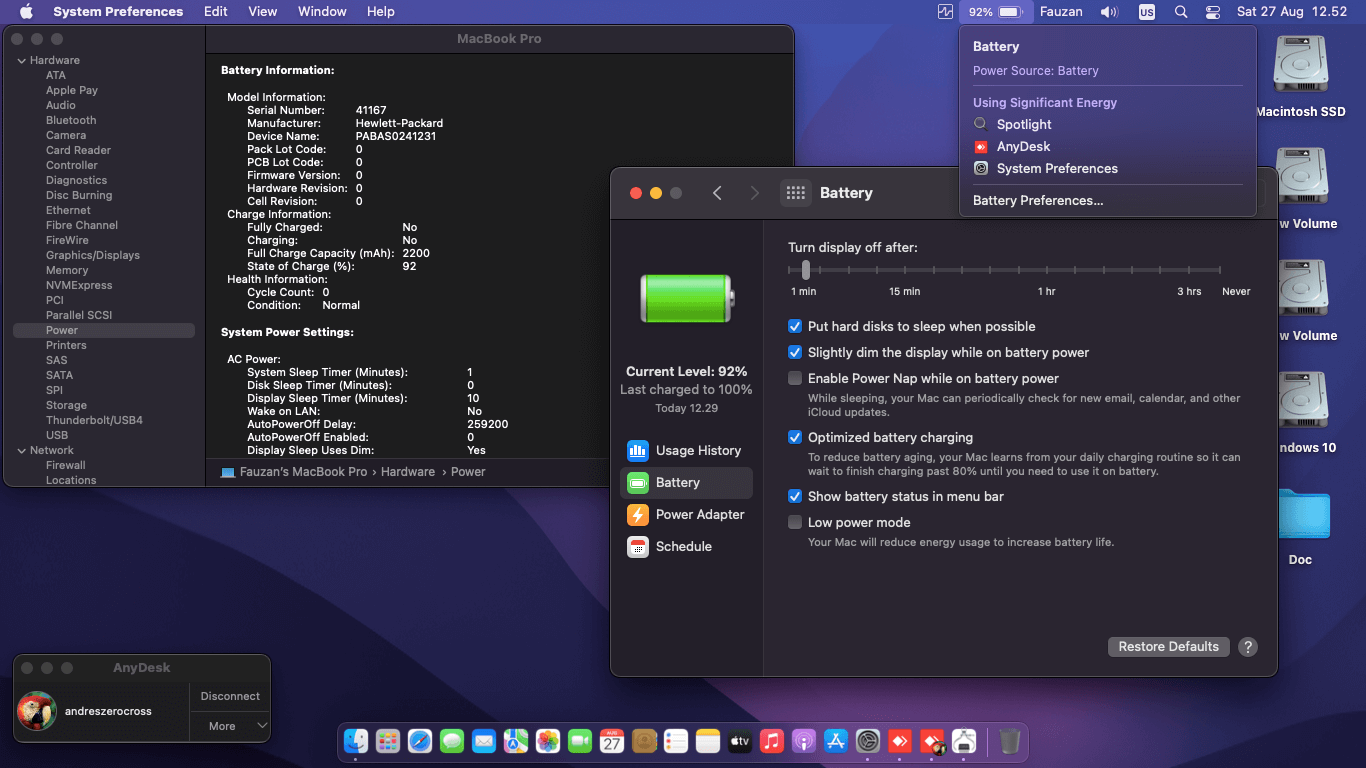Click the 92% battery status in menu bar
1366x768 pixels.
coord(995,12)
